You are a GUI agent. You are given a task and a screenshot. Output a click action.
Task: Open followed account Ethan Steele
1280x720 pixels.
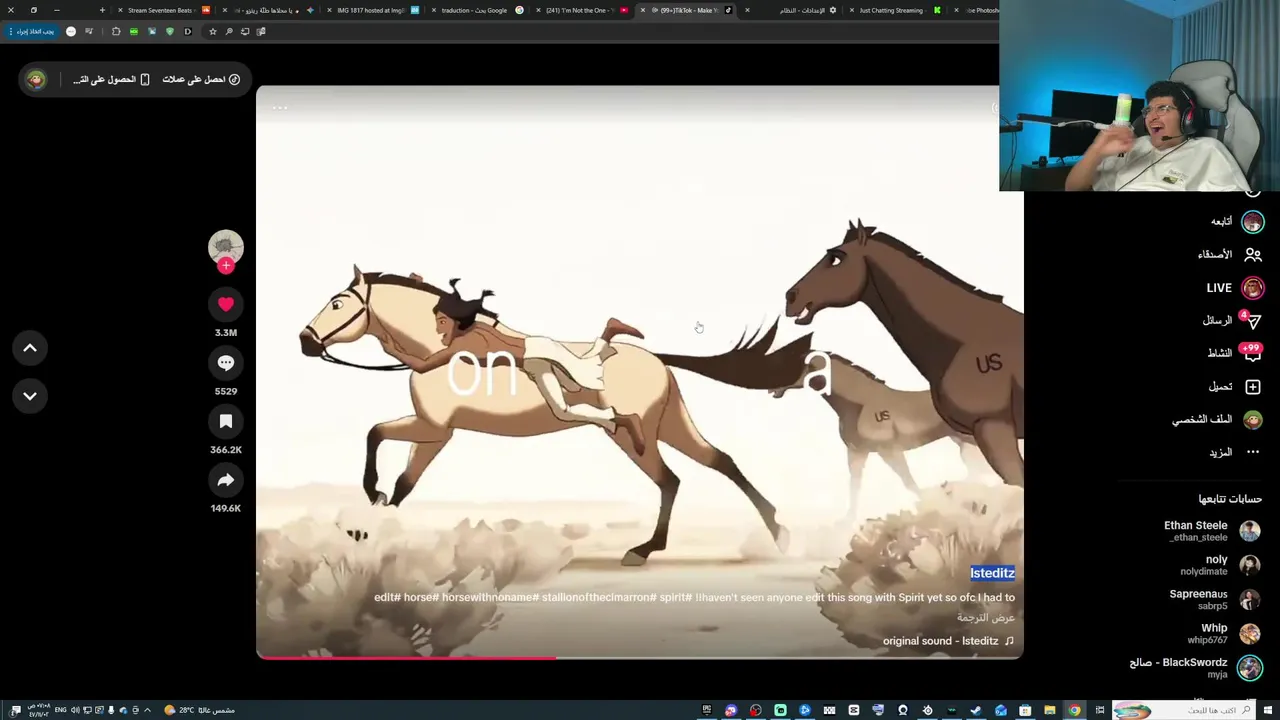(1212, 531)
